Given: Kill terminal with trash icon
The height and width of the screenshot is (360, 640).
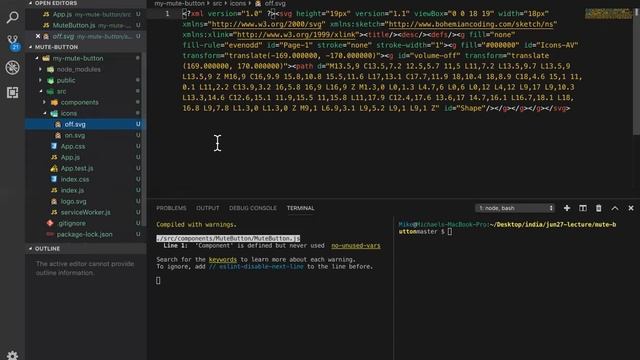Looking at the screenshot, I should click(x=598, y=208).
